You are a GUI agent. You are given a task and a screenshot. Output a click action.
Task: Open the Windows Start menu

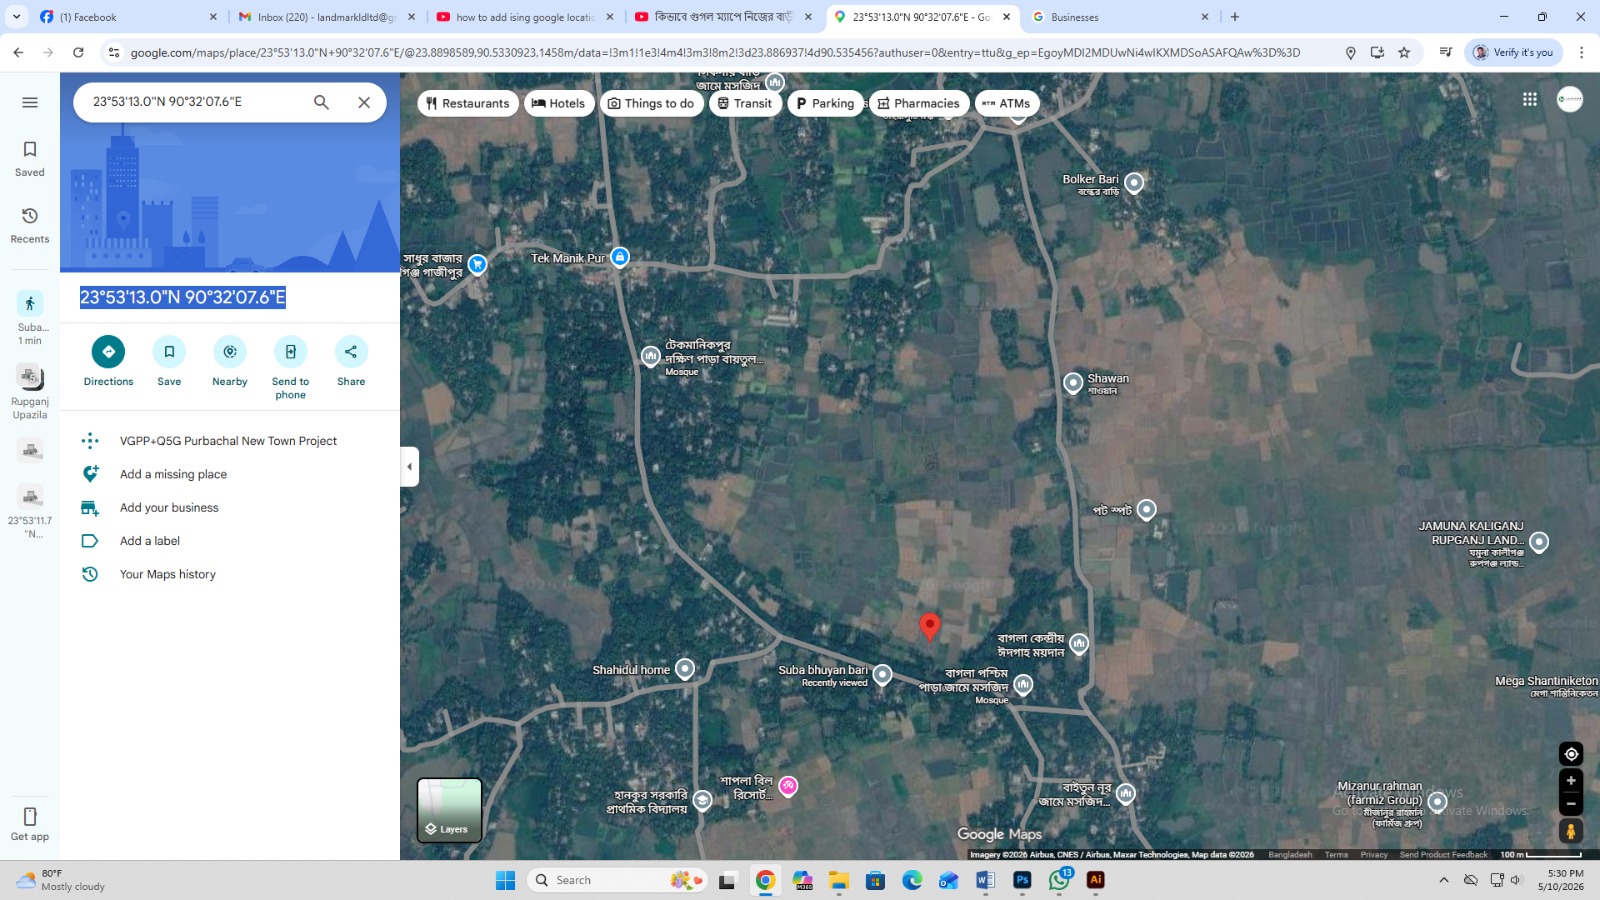tap(506, 880)
